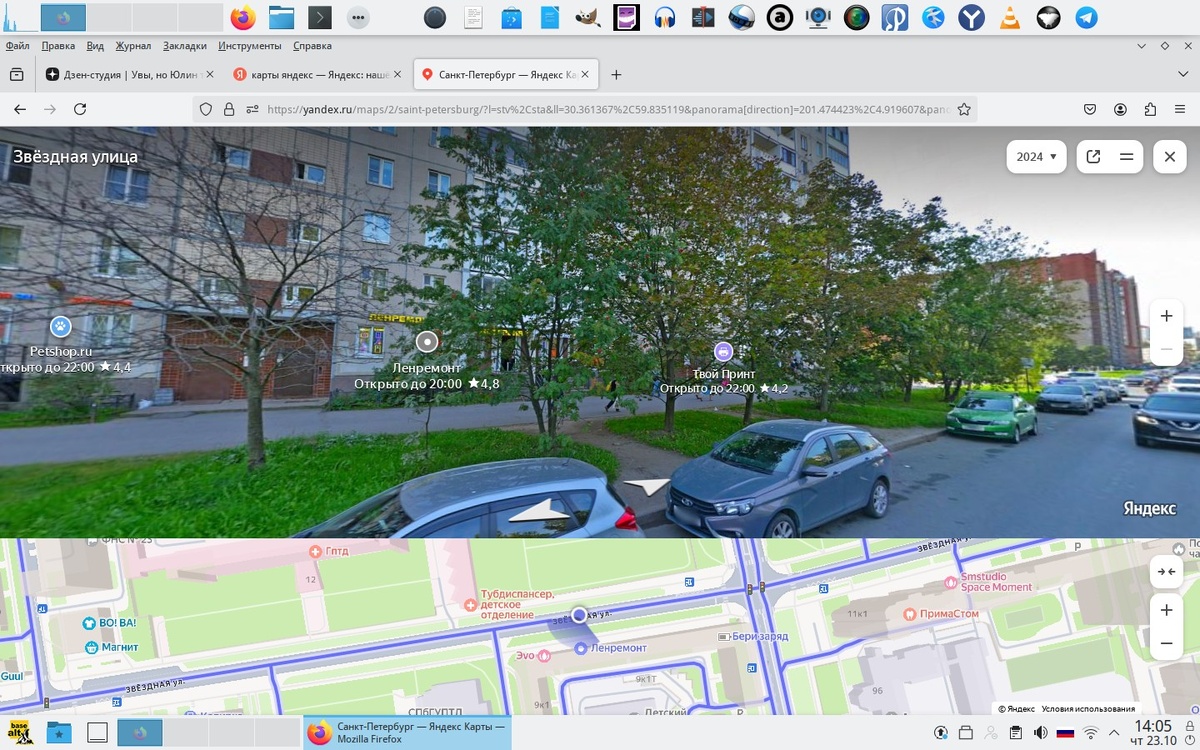Open the Wi-Fi network tray icon
Image resolution: width=1200 pixels, height=750 pixels.
(x=1091, y=732)
